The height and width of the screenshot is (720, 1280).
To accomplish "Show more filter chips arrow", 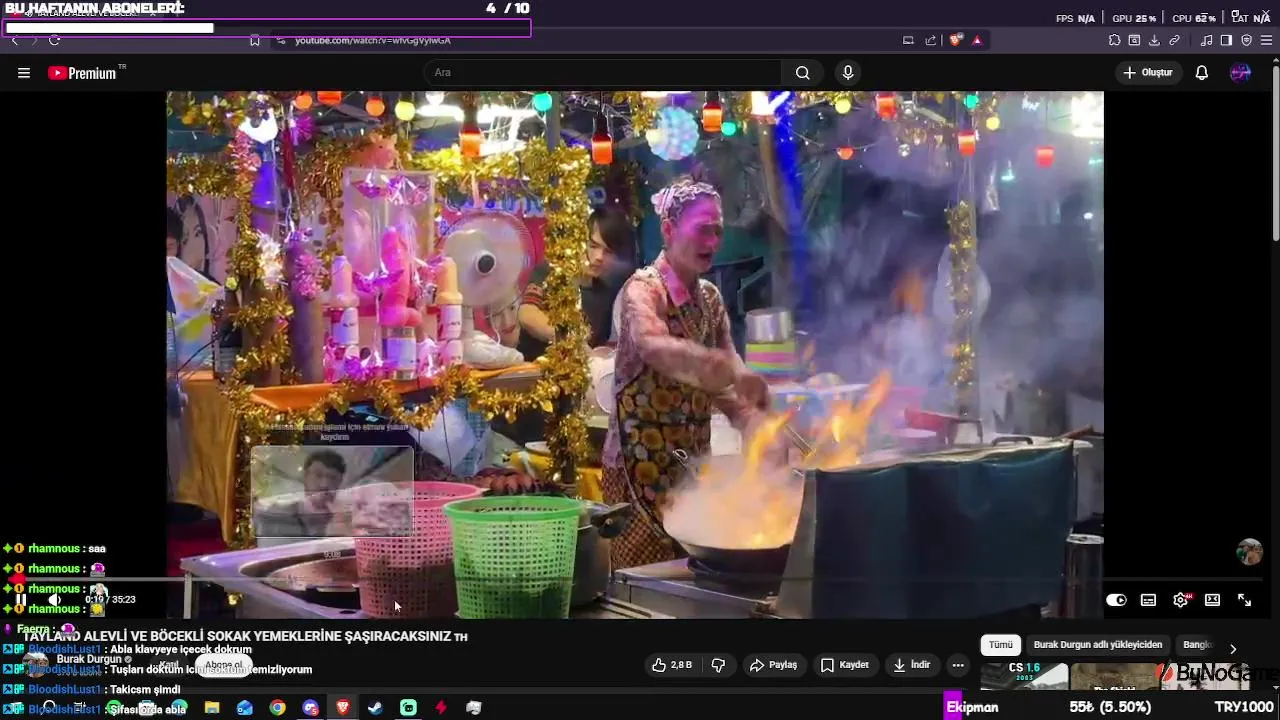I will 1233,648.
